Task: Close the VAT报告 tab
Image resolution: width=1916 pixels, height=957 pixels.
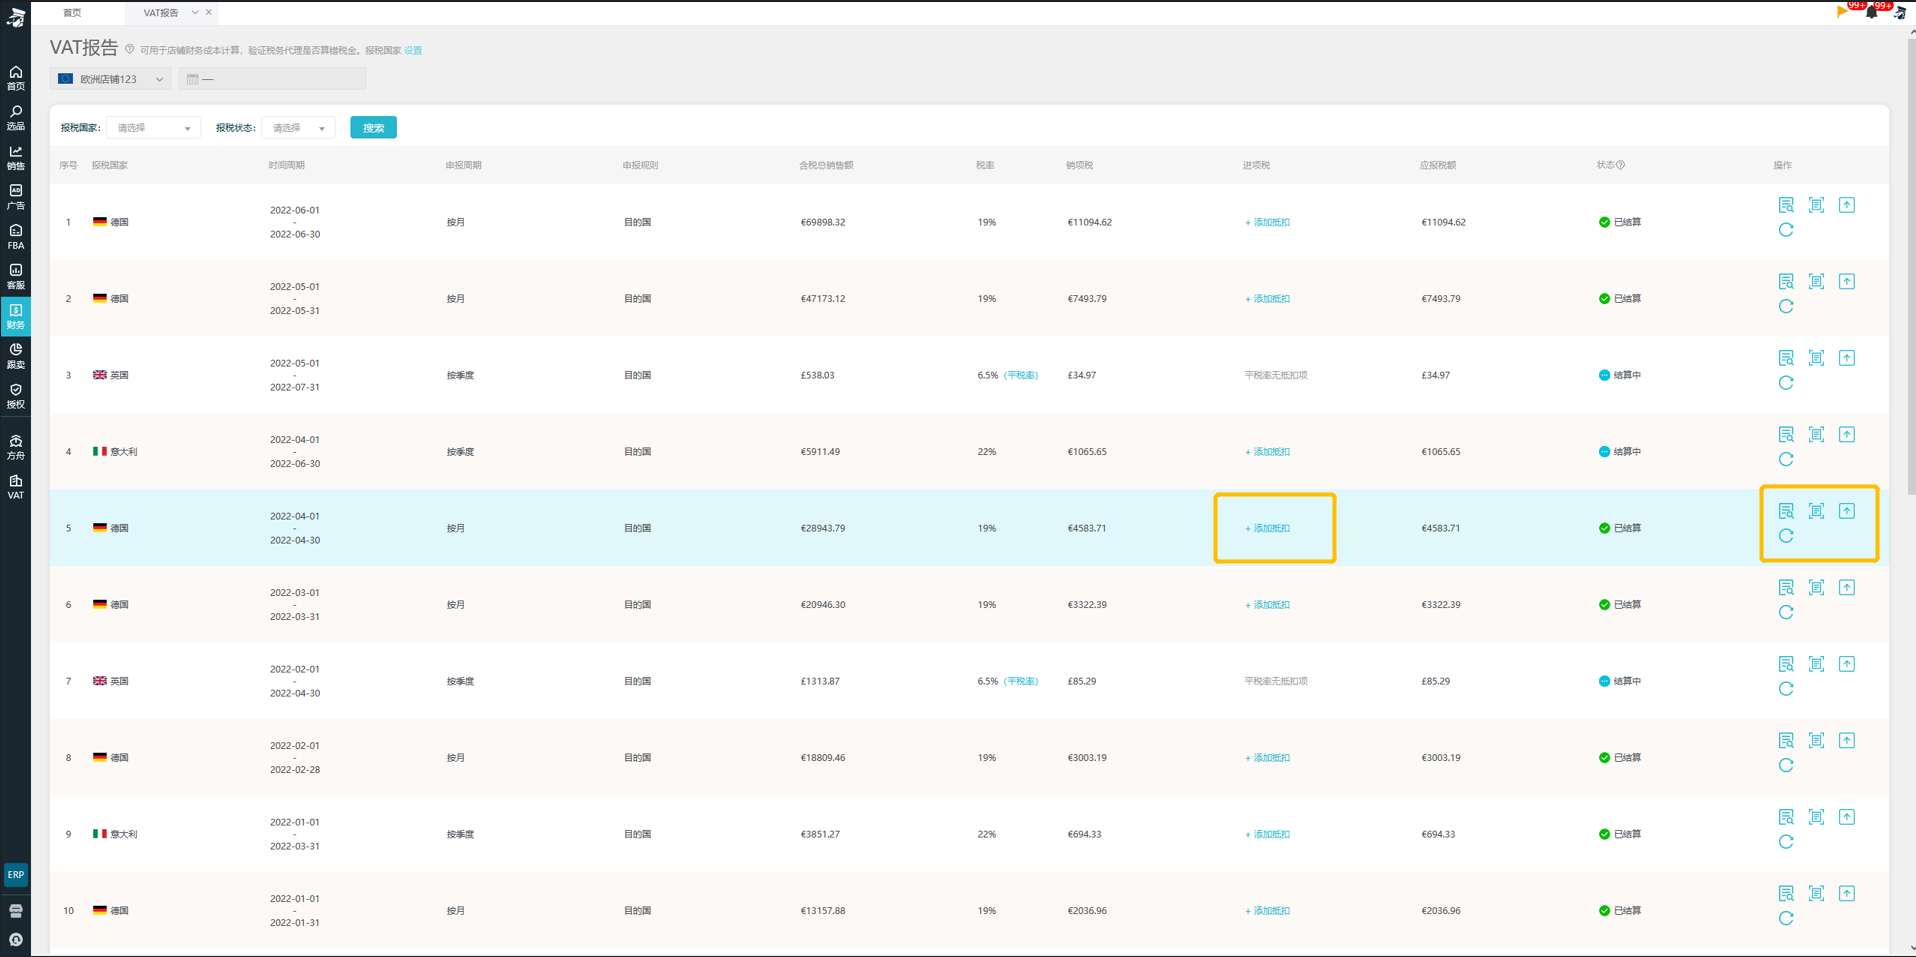Action: coord(208,12)
